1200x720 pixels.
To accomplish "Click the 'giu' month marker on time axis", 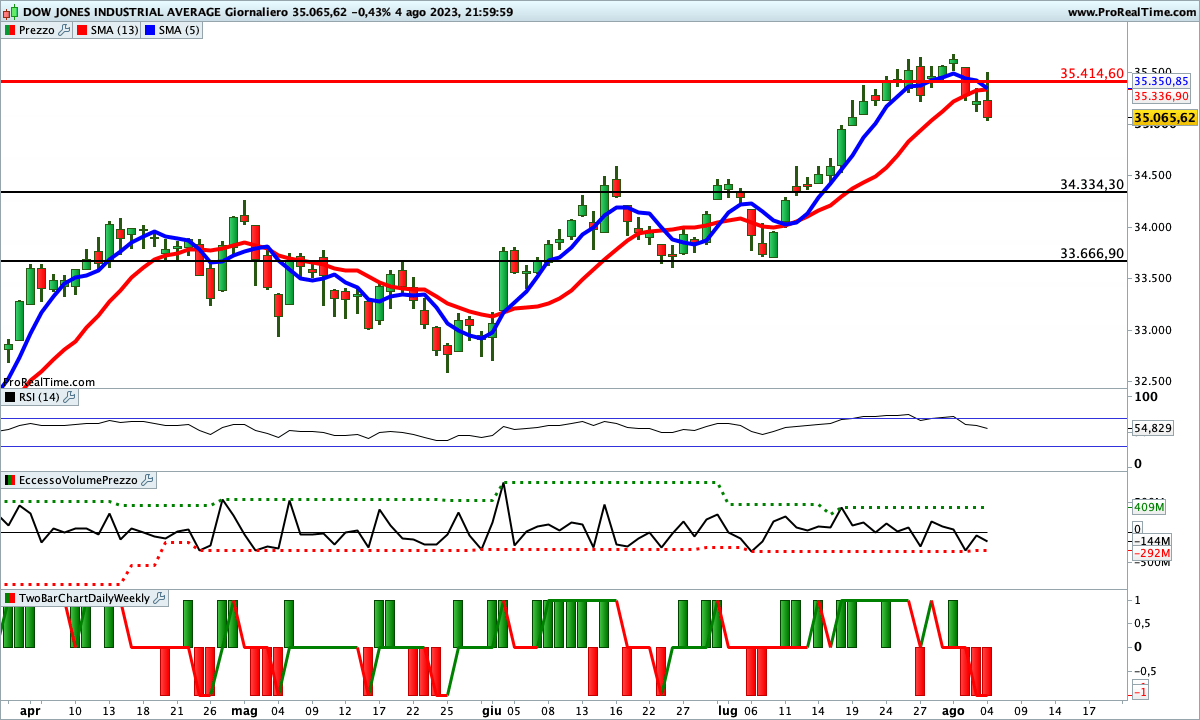I will click(491, 711).
